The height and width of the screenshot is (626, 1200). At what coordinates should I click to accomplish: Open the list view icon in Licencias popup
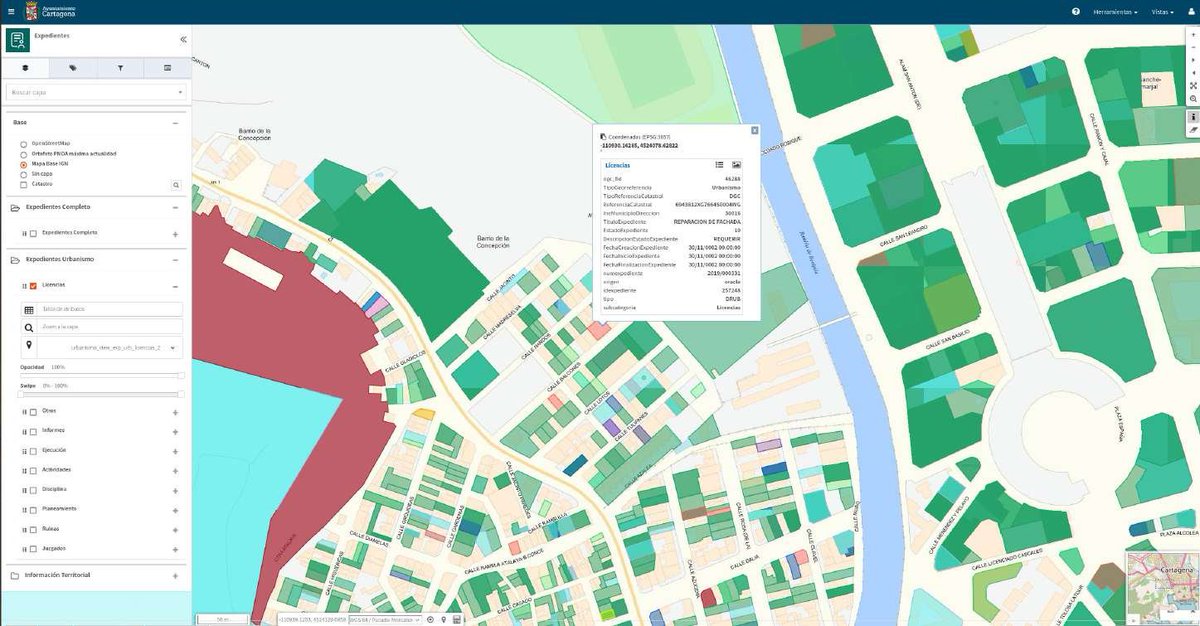pyautogui.click(x=718, y=165)
